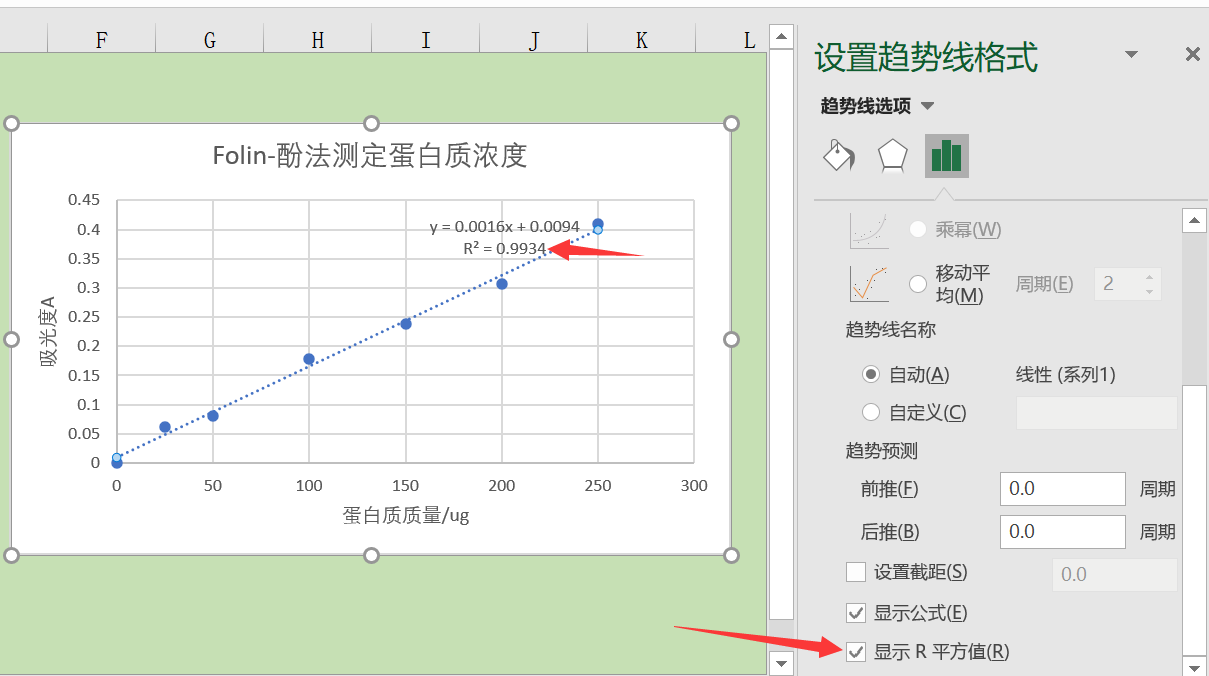This screenshot has width=1209, height=676.
Task: Select column K header
Action: point(641,39)
